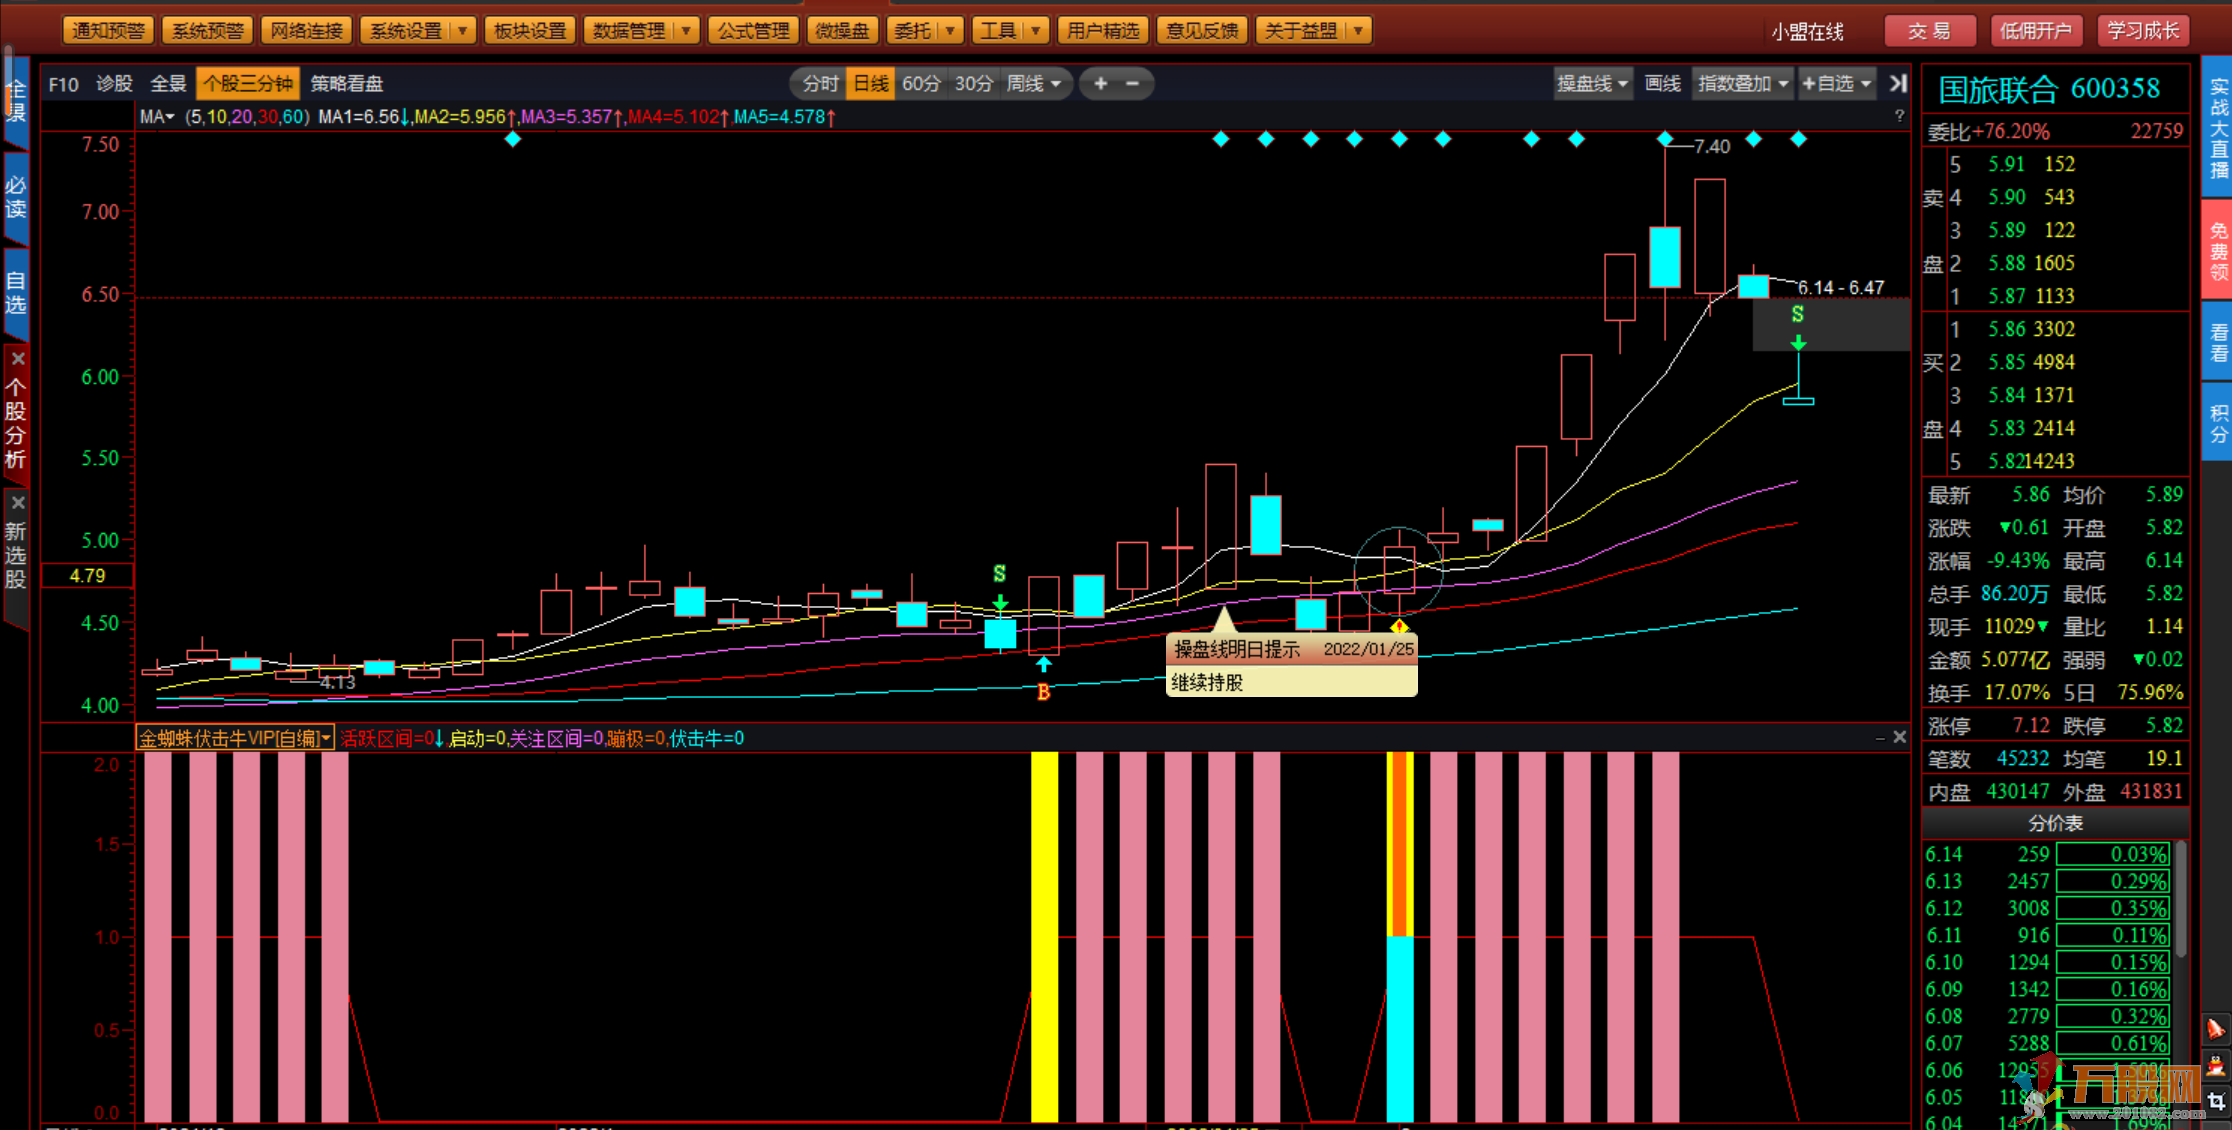This screenshot has width=2232, height=1130.
Task: Close the 新选股 side tab
Action: [17, 502]
